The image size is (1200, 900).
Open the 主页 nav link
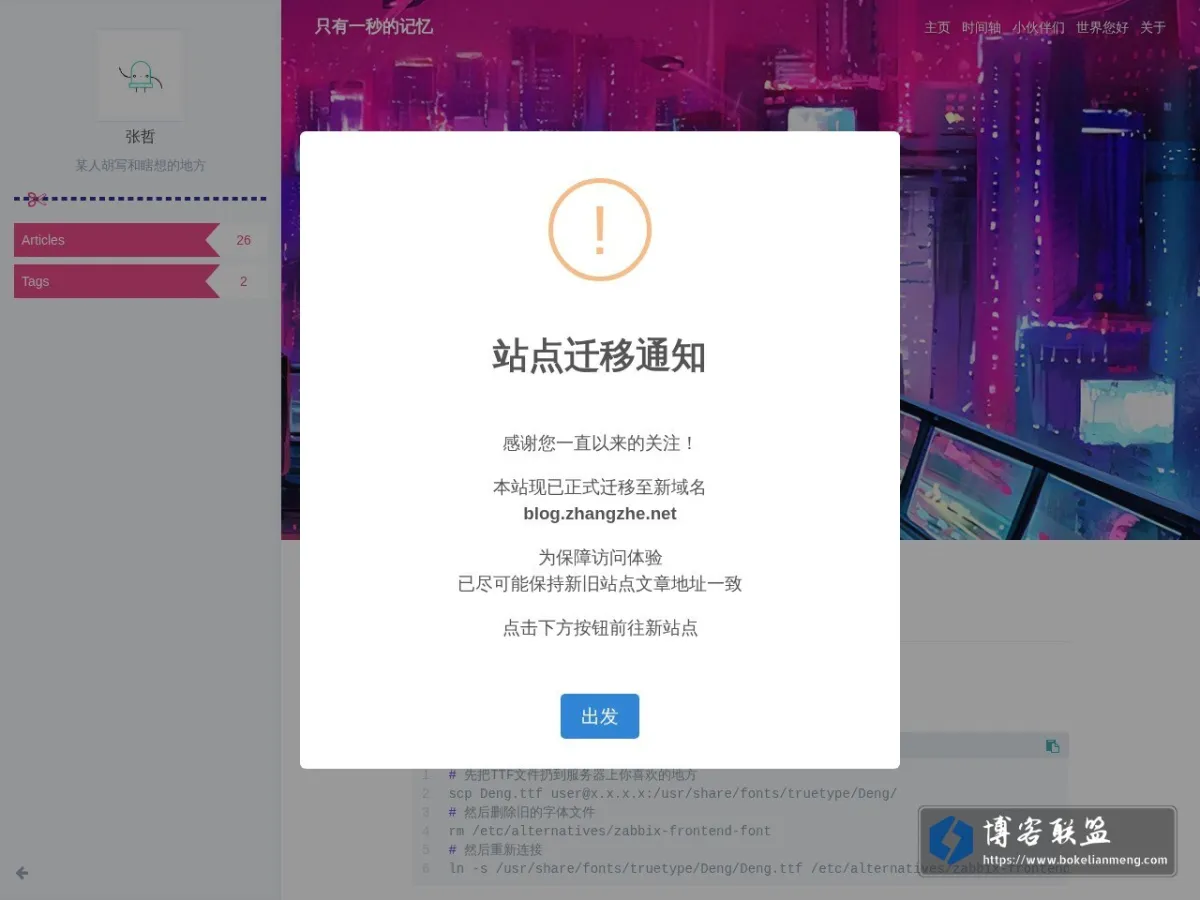click(x=937, y=27)
